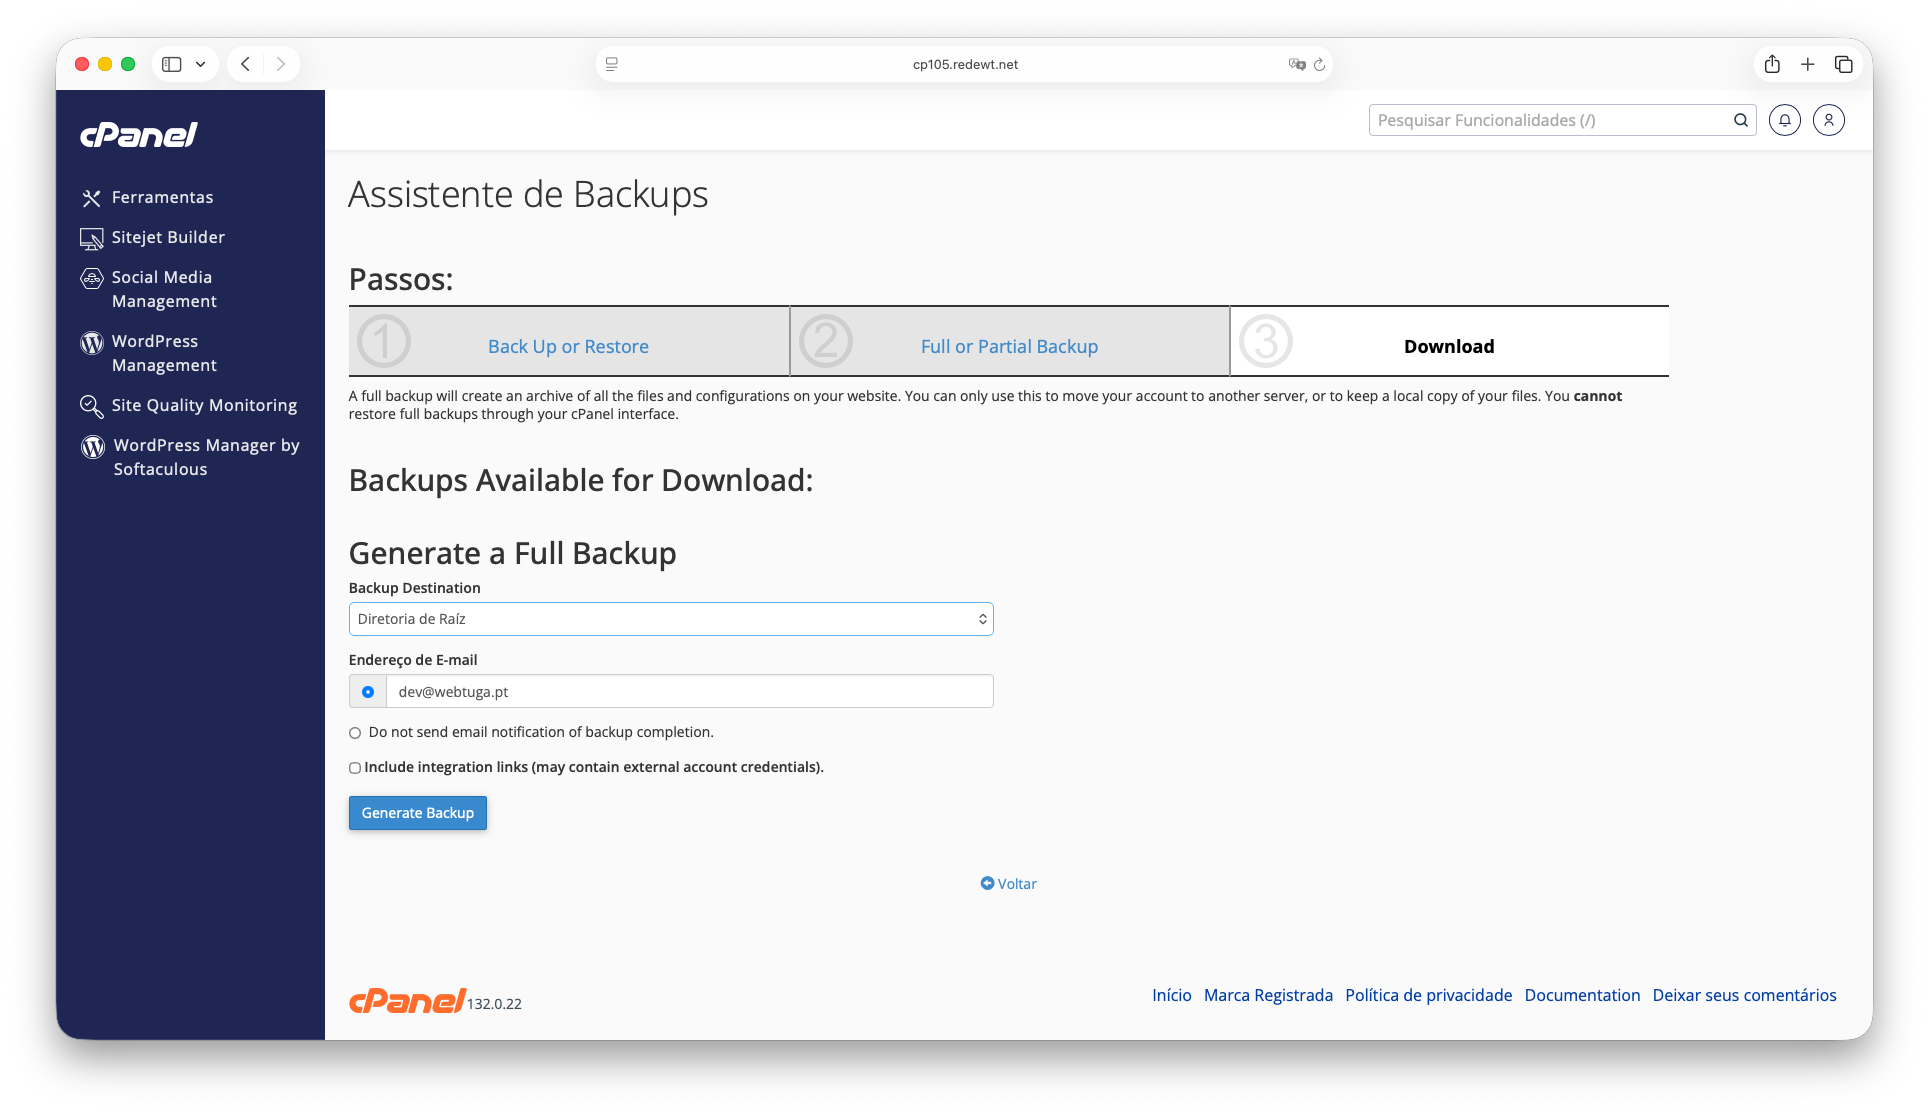Click the Safari share icon
1929x1114 pixels.
click(1771, 64)
